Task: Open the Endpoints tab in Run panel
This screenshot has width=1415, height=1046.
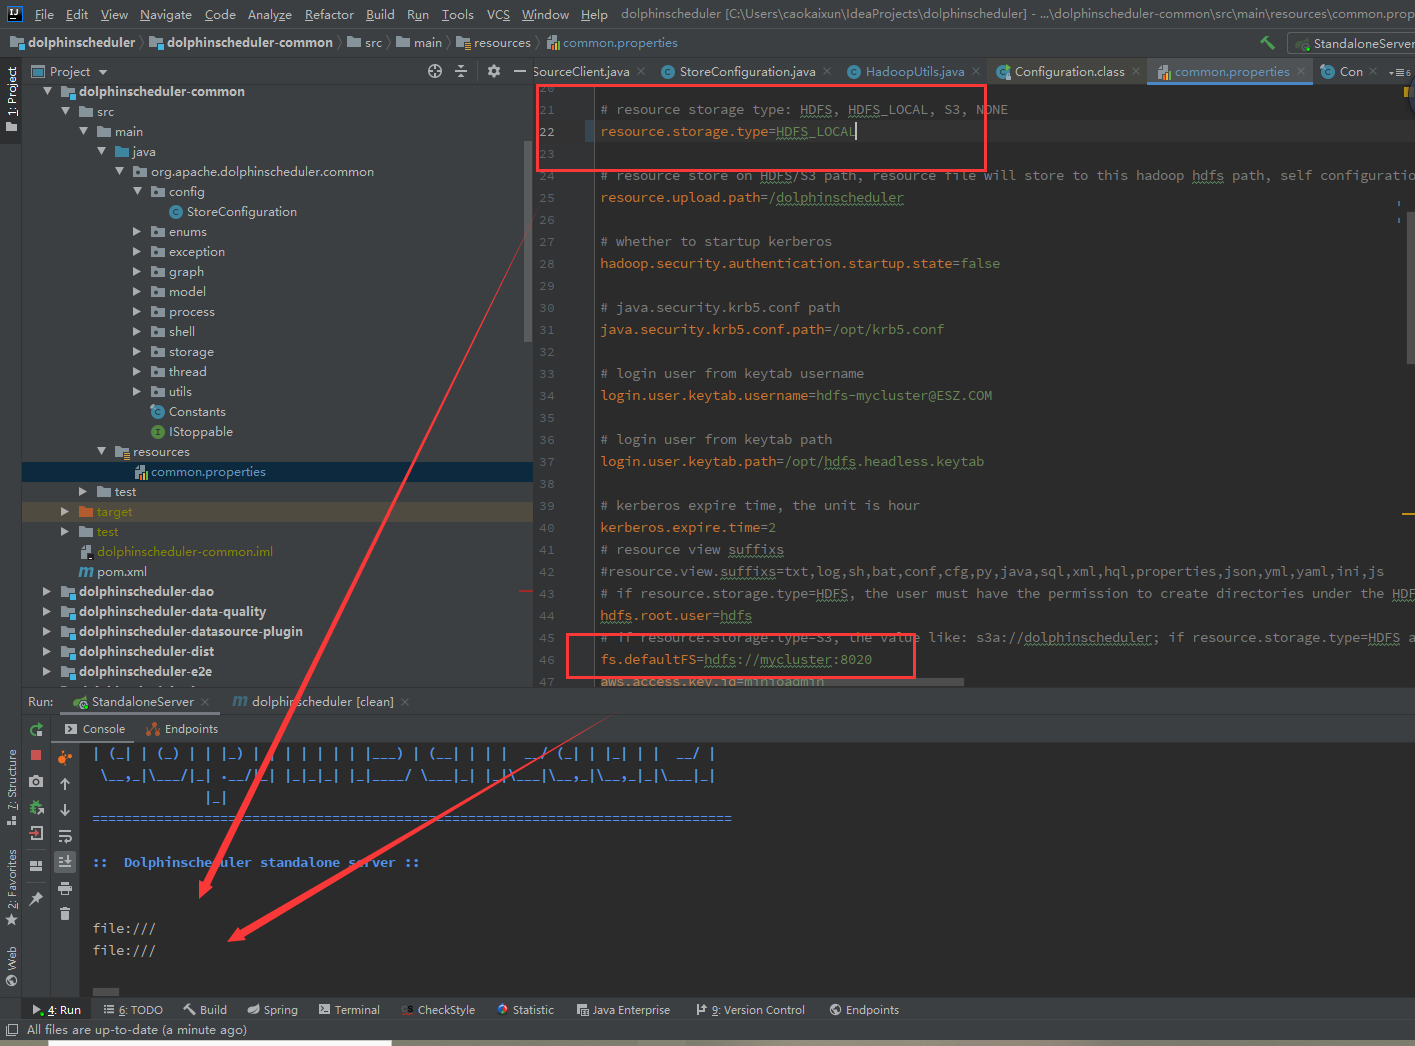Action: point(182,729)
